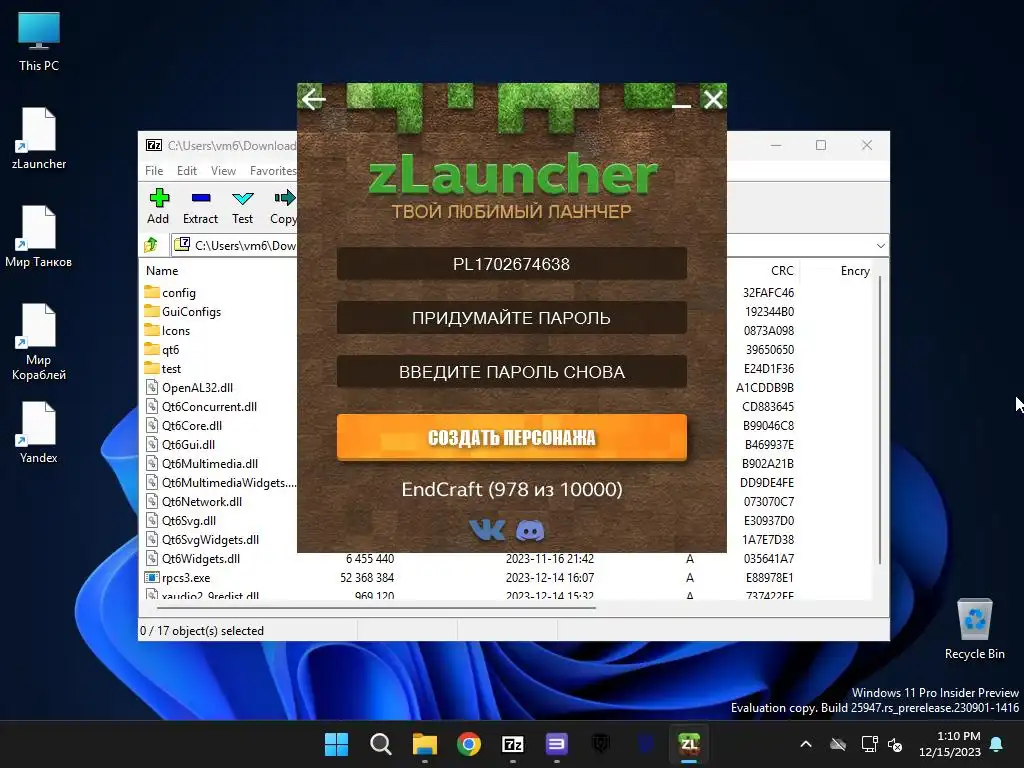Sort by the Encry column header
The width and height of the screenshot is (1024, 768).
tap(855, 270)
